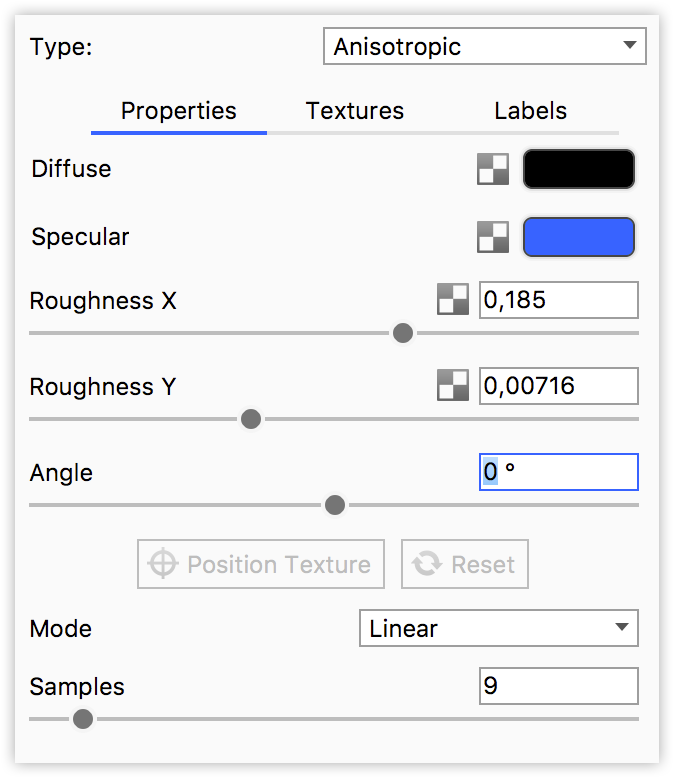Screen dimensions: 674x778
Task: Open the blue Specular color swatch
Action: (579, 237)
